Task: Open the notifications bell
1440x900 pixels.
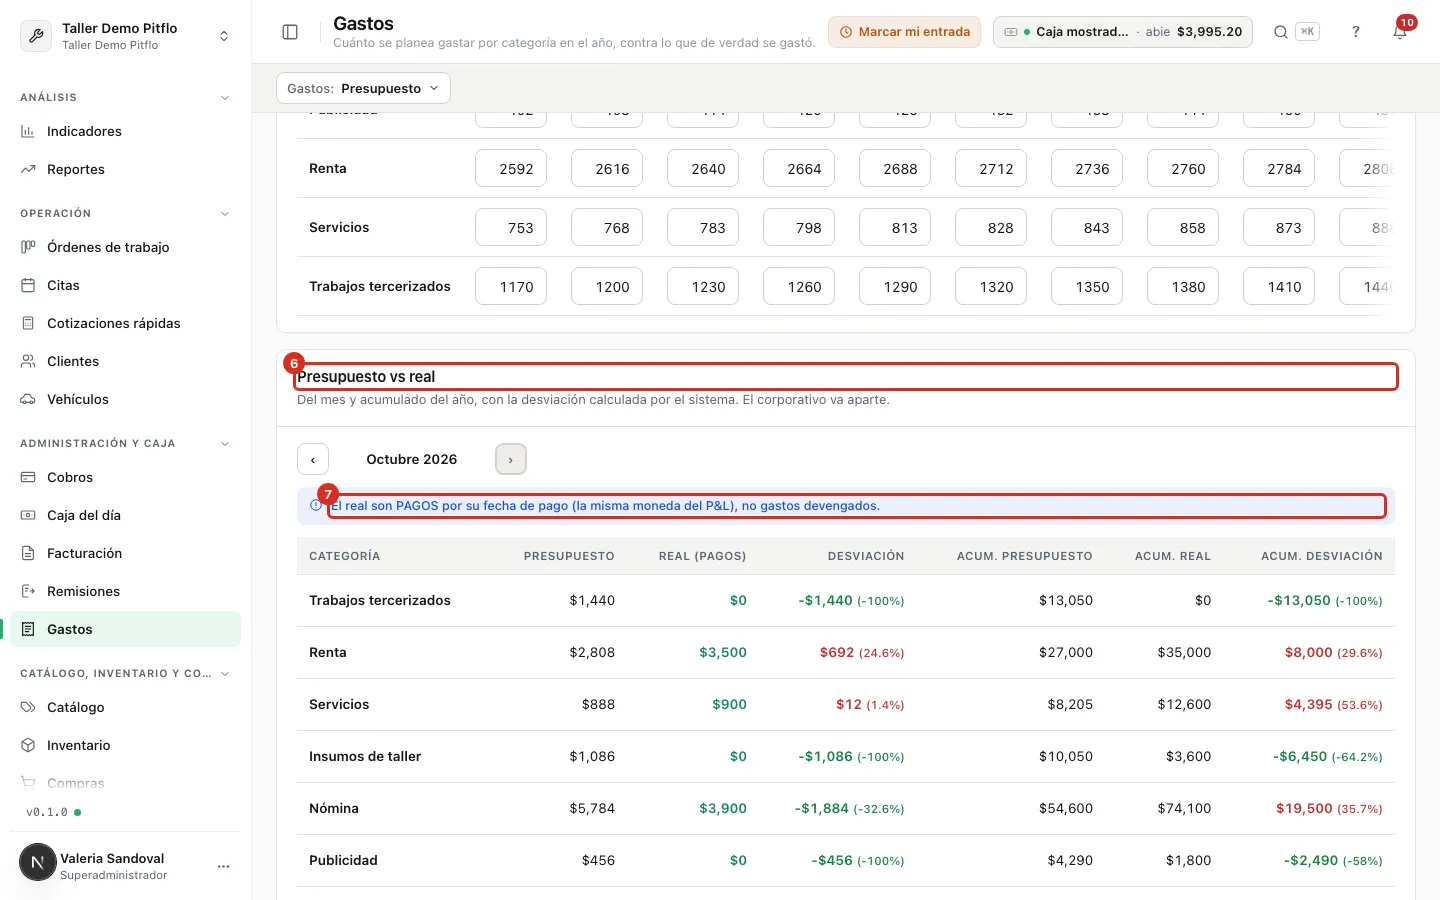Action: tap(1400, 32)
